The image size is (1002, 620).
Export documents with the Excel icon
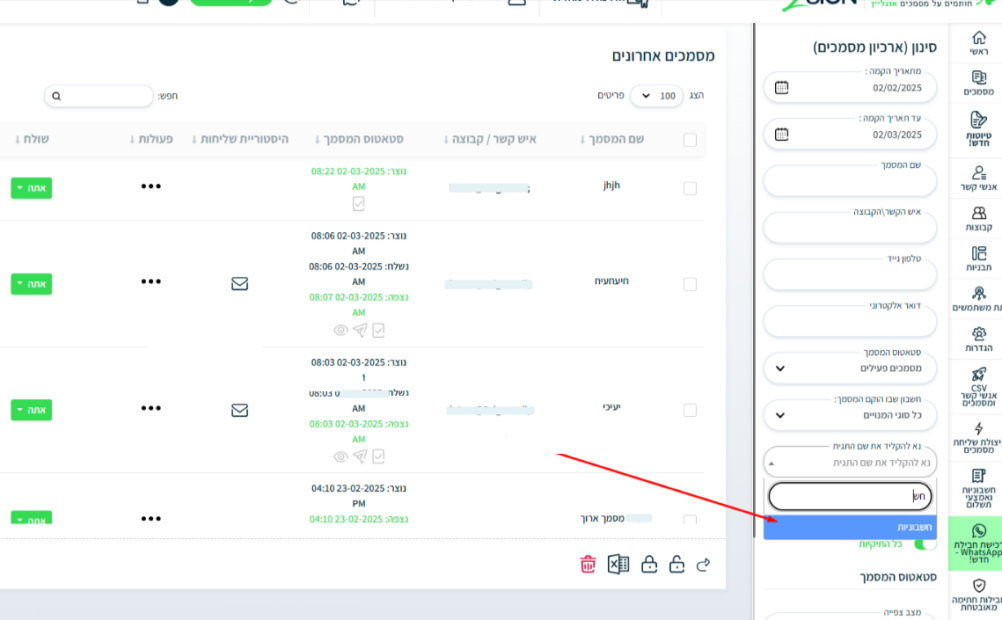(x=618, y=565)
